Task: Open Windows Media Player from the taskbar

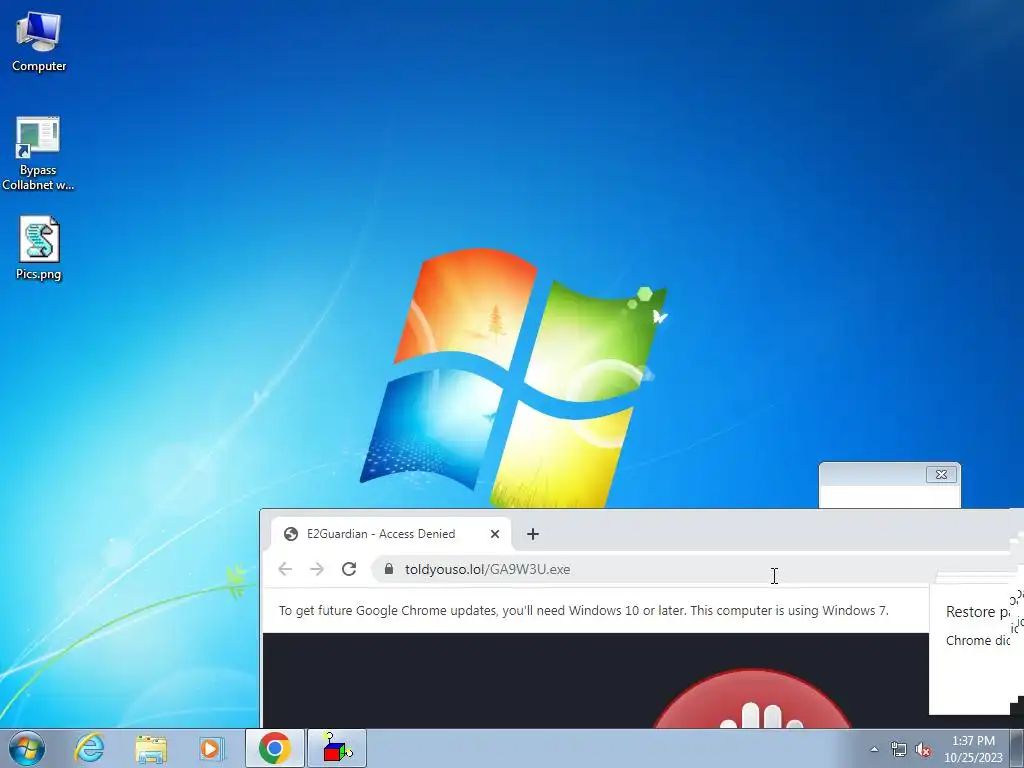Action: 211,748
